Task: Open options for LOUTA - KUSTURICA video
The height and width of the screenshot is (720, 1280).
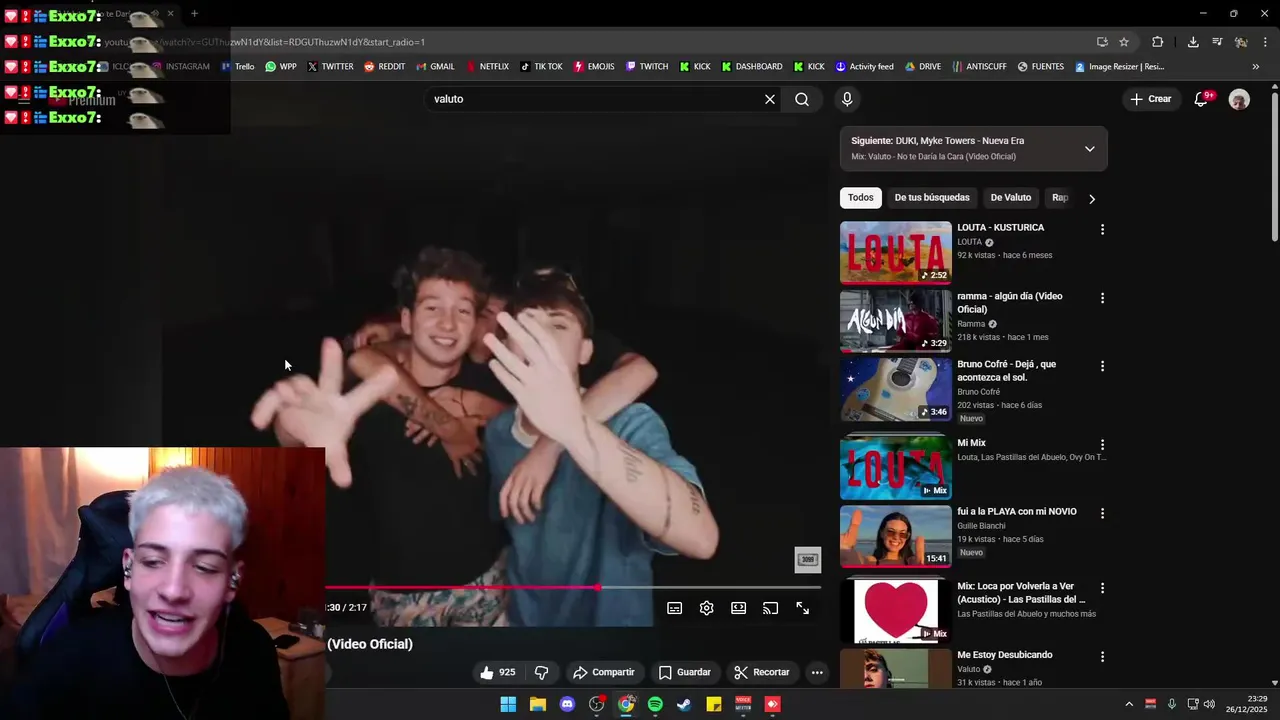Action: coord(1103,229)
